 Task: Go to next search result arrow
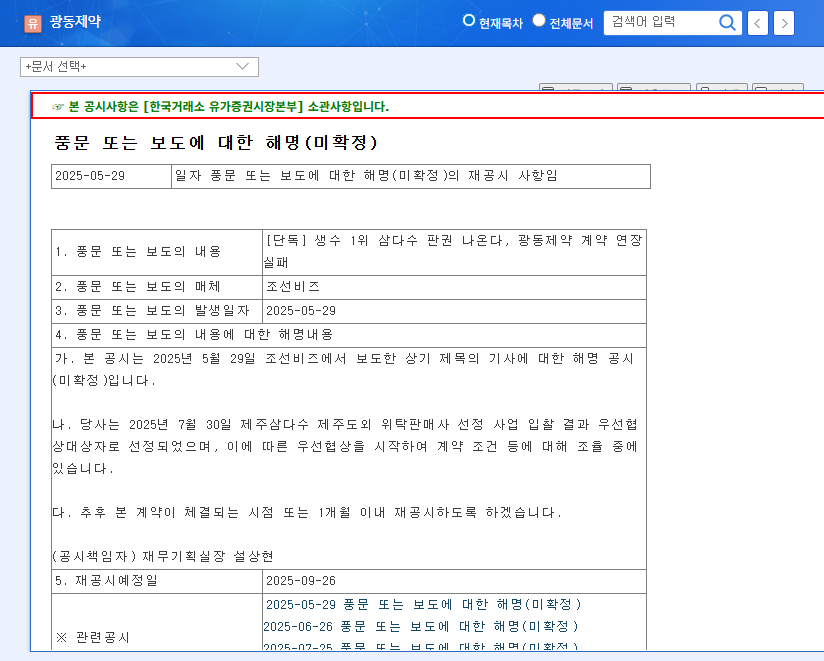click(784, 23)
